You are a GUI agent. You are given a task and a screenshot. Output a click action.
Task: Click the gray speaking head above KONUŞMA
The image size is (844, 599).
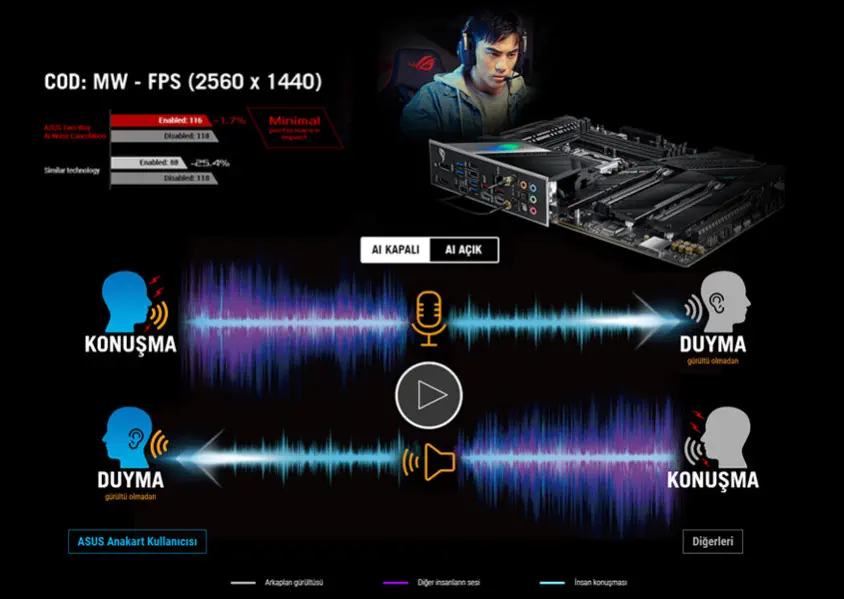click(x=719, y=437)
